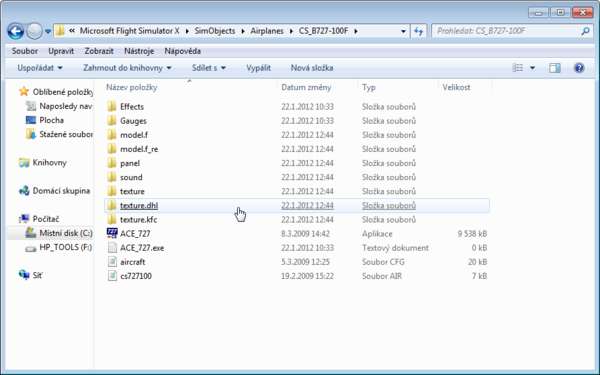Click SimObjects breadcrumb in address bar
The height and width of the screenshot is (375, 600).
(215, 31)
